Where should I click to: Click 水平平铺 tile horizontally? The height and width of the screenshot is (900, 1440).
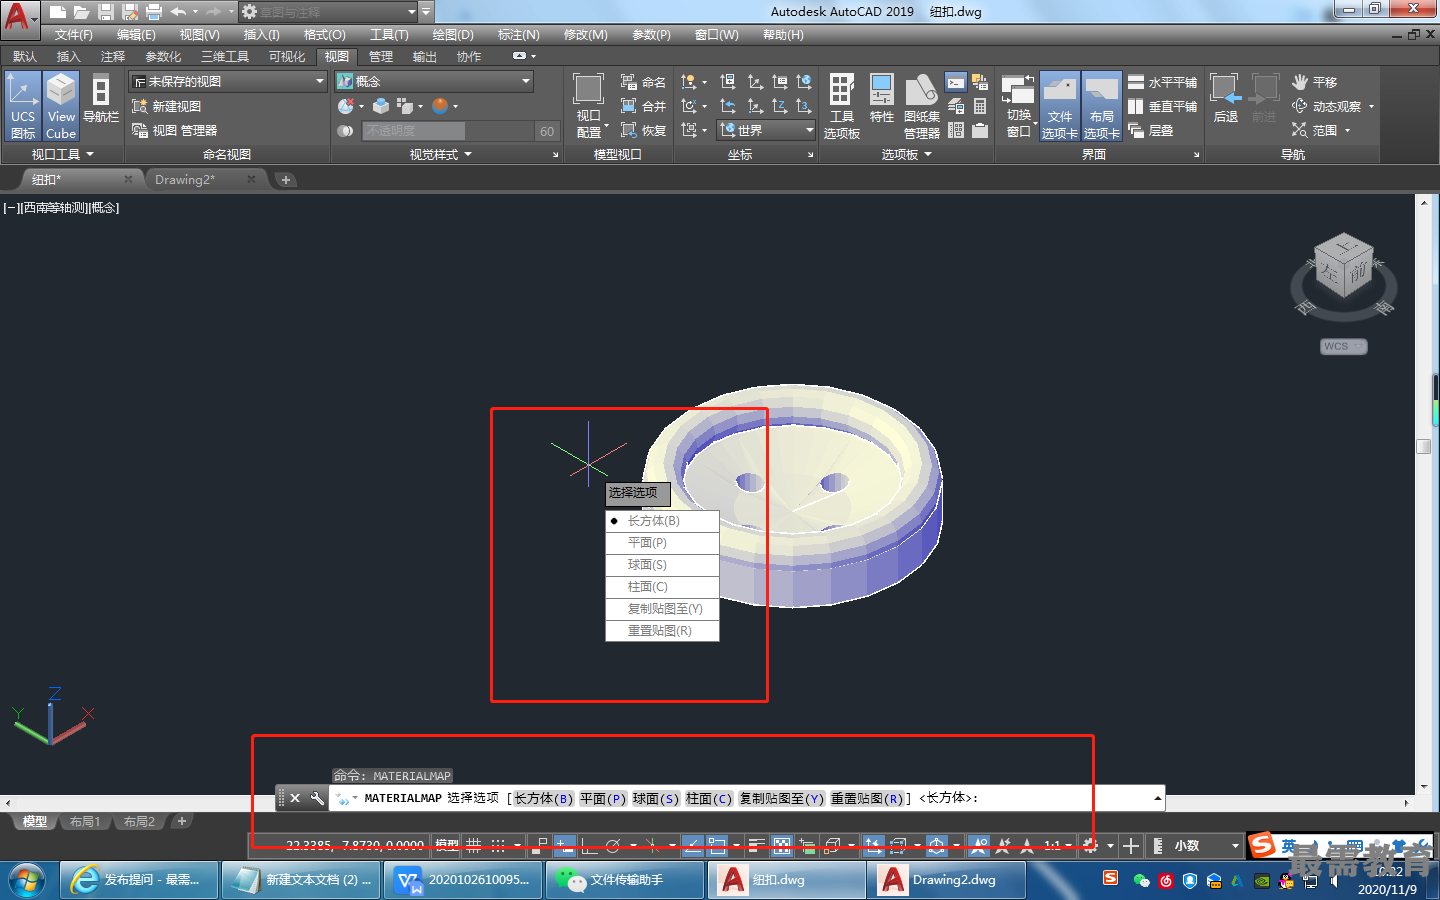tap(1162, 82)
